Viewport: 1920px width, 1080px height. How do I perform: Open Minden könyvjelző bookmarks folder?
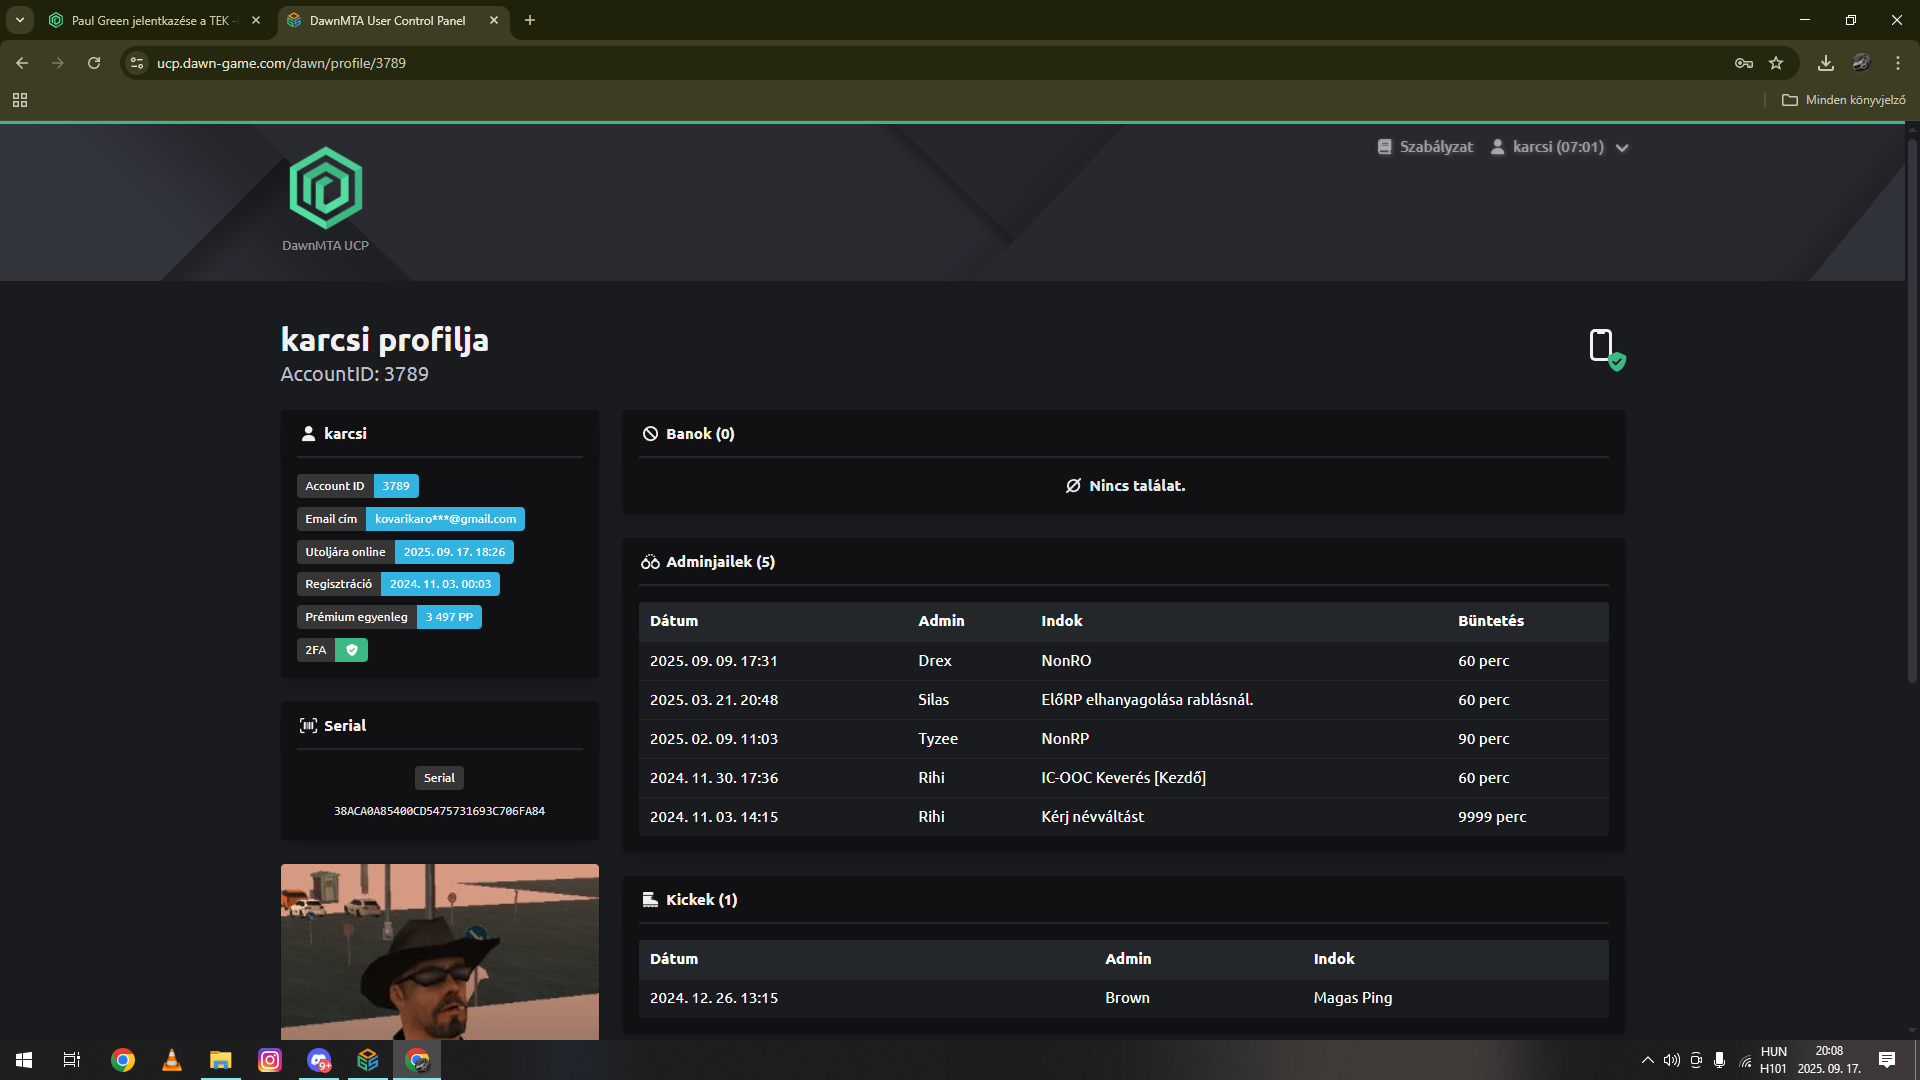click(1844, 100)
